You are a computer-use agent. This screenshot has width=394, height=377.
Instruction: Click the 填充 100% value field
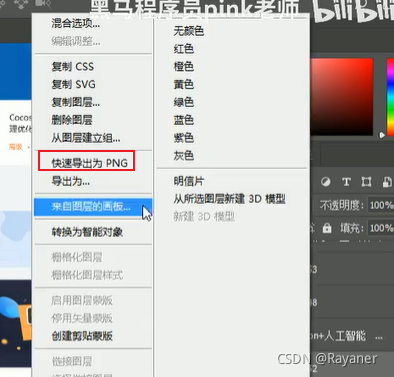(x=381, y=228)
